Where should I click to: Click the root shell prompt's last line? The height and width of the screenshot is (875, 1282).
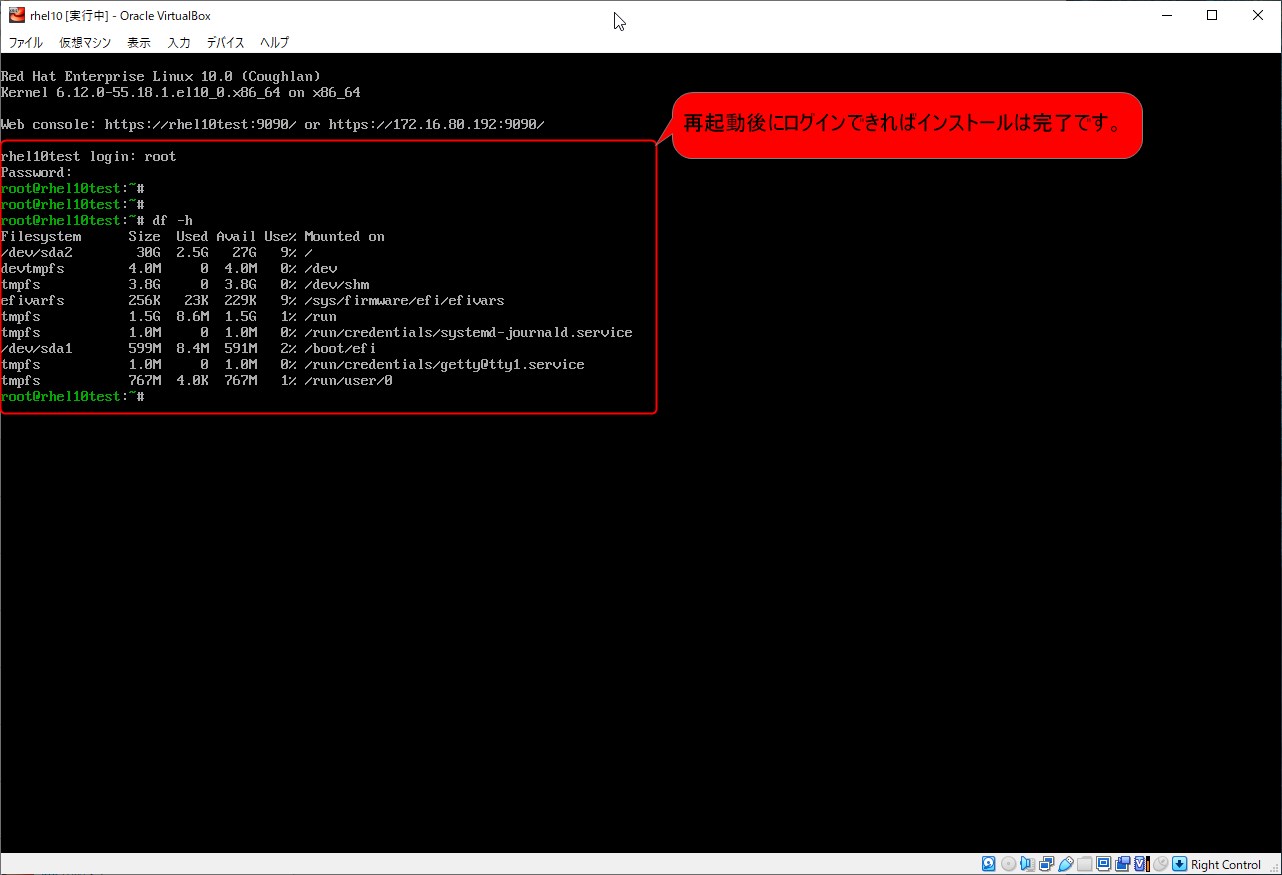[x=74, y=397]
